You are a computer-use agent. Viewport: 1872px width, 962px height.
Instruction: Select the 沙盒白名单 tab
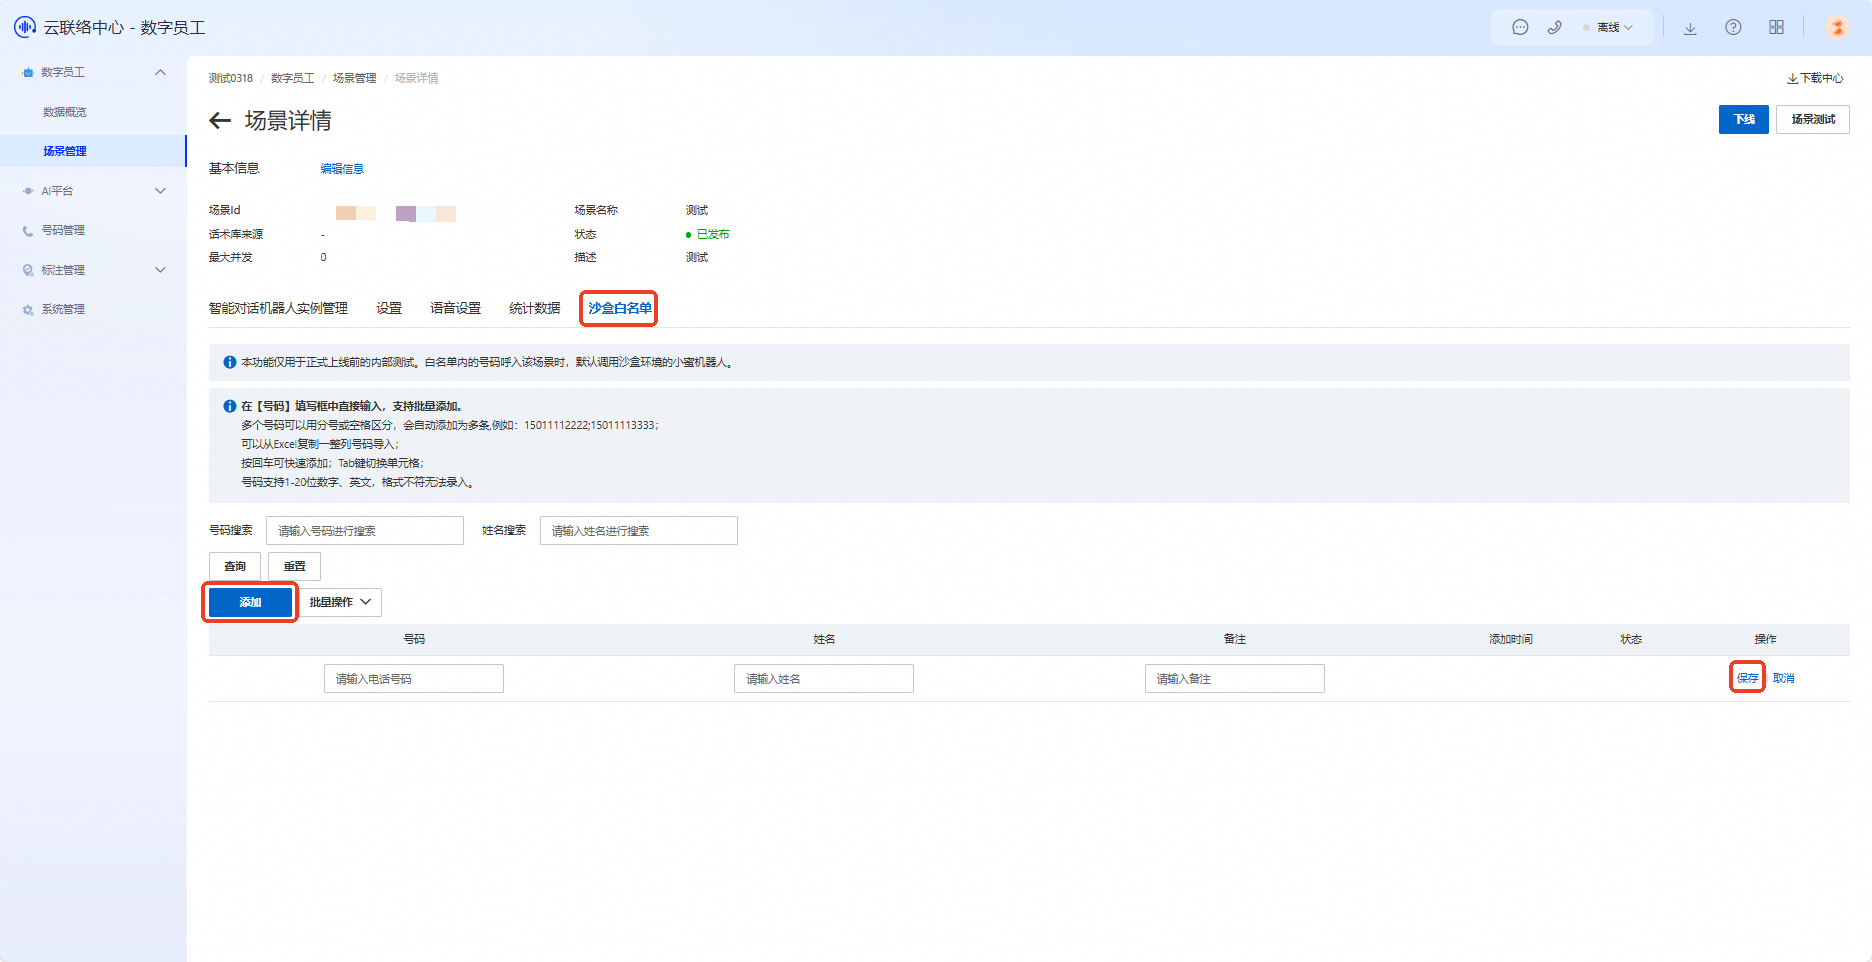pos(620,308)
